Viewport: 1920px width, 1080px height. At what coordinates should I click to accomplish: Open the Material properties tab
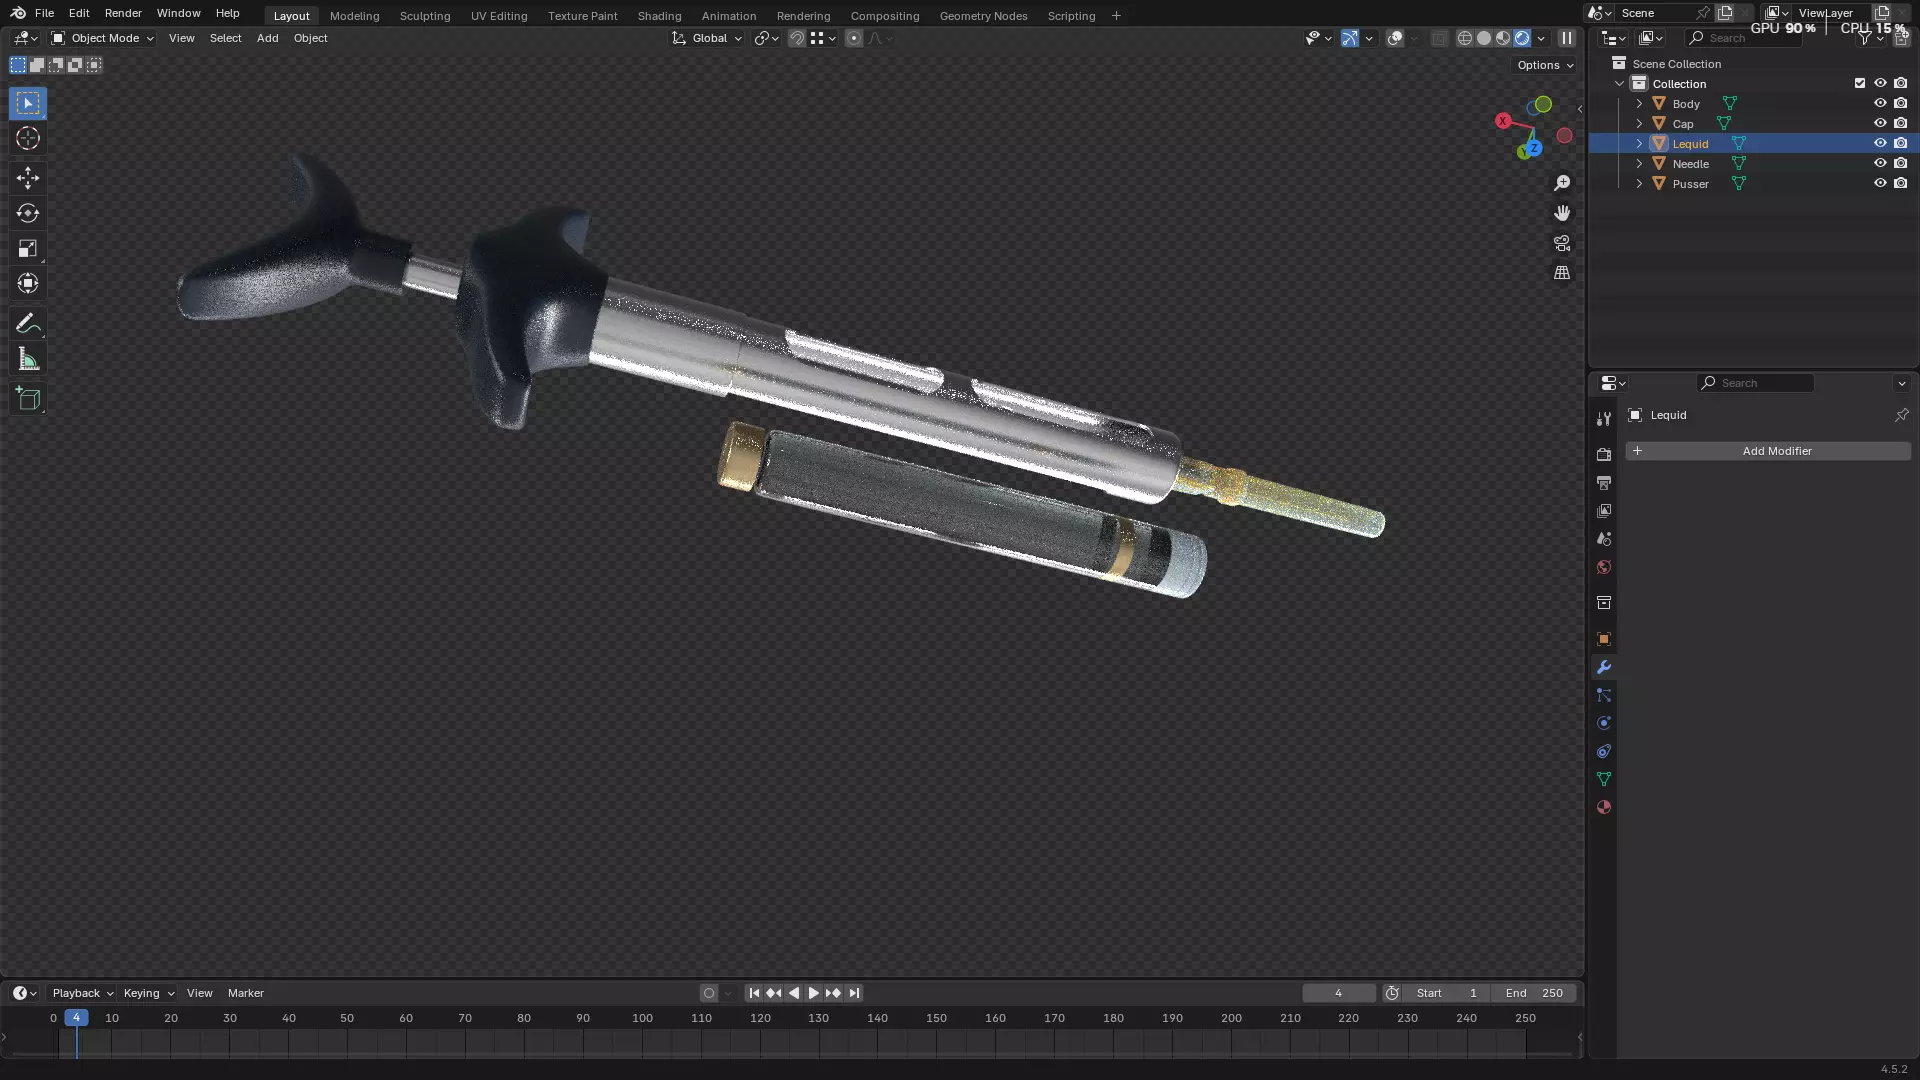[x=1604, y=807]
